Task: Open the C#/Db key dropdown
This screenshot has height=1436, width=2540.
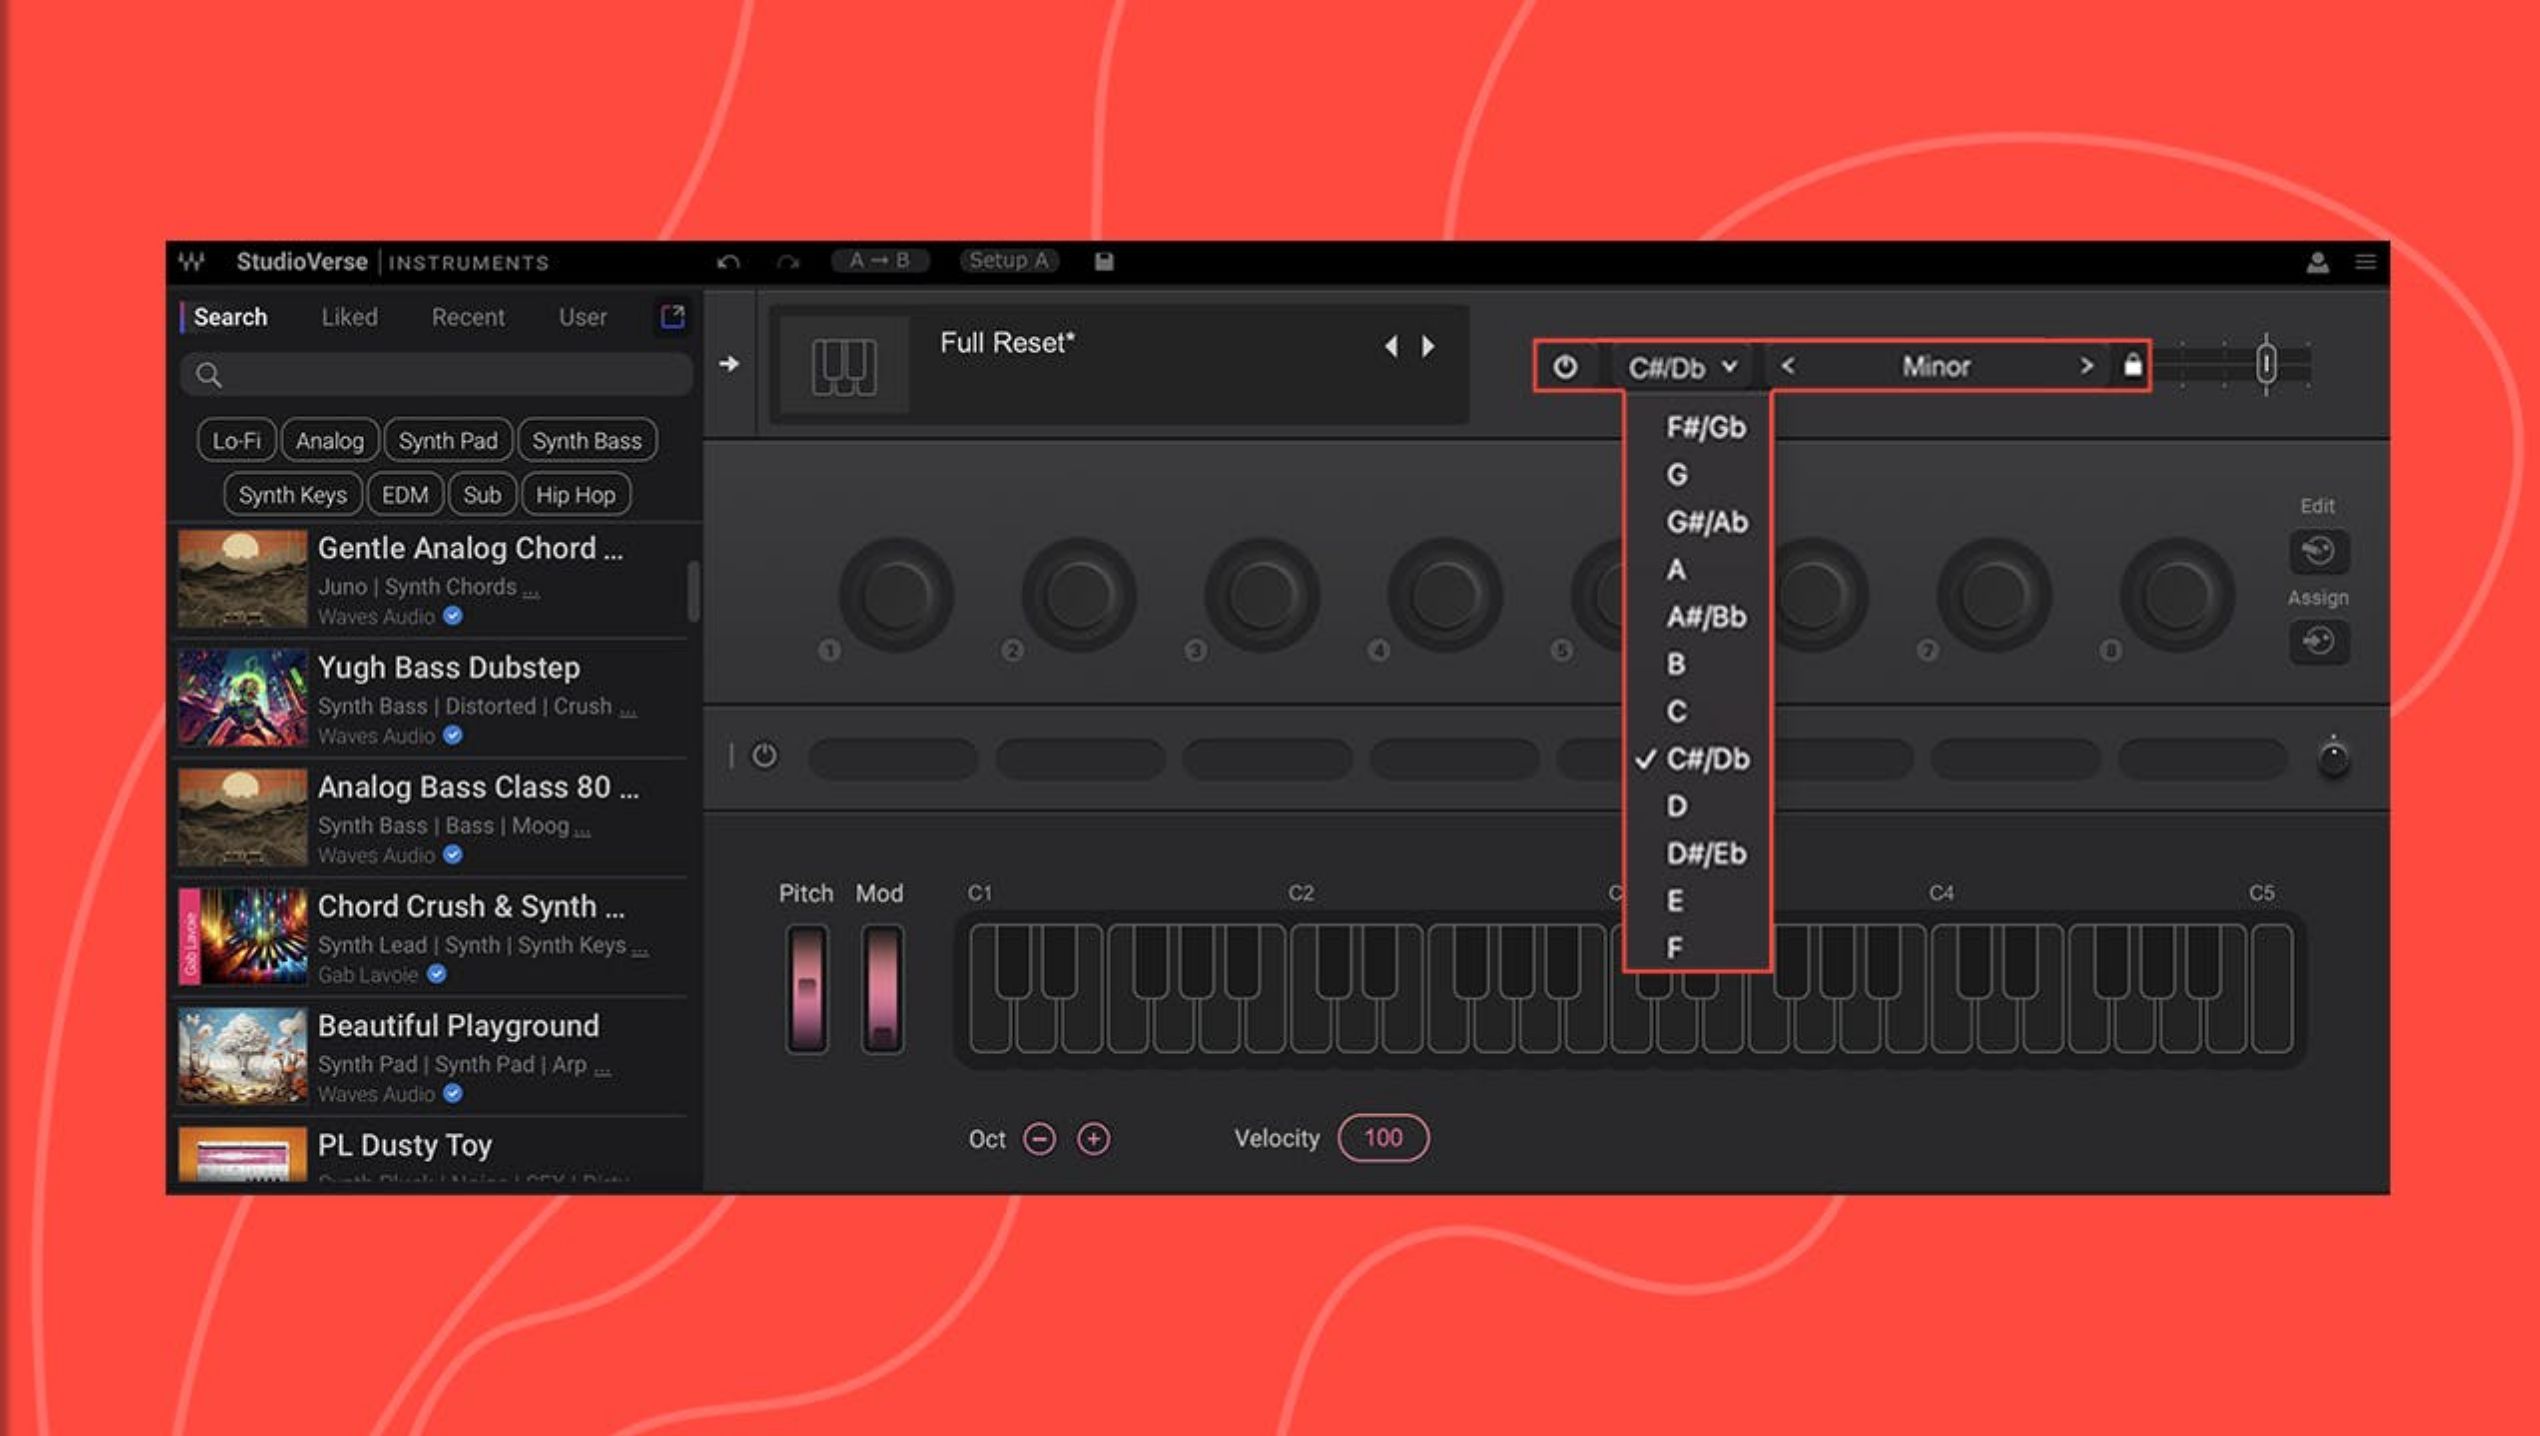Action: pyautogui.click(x=1682, y=368)
